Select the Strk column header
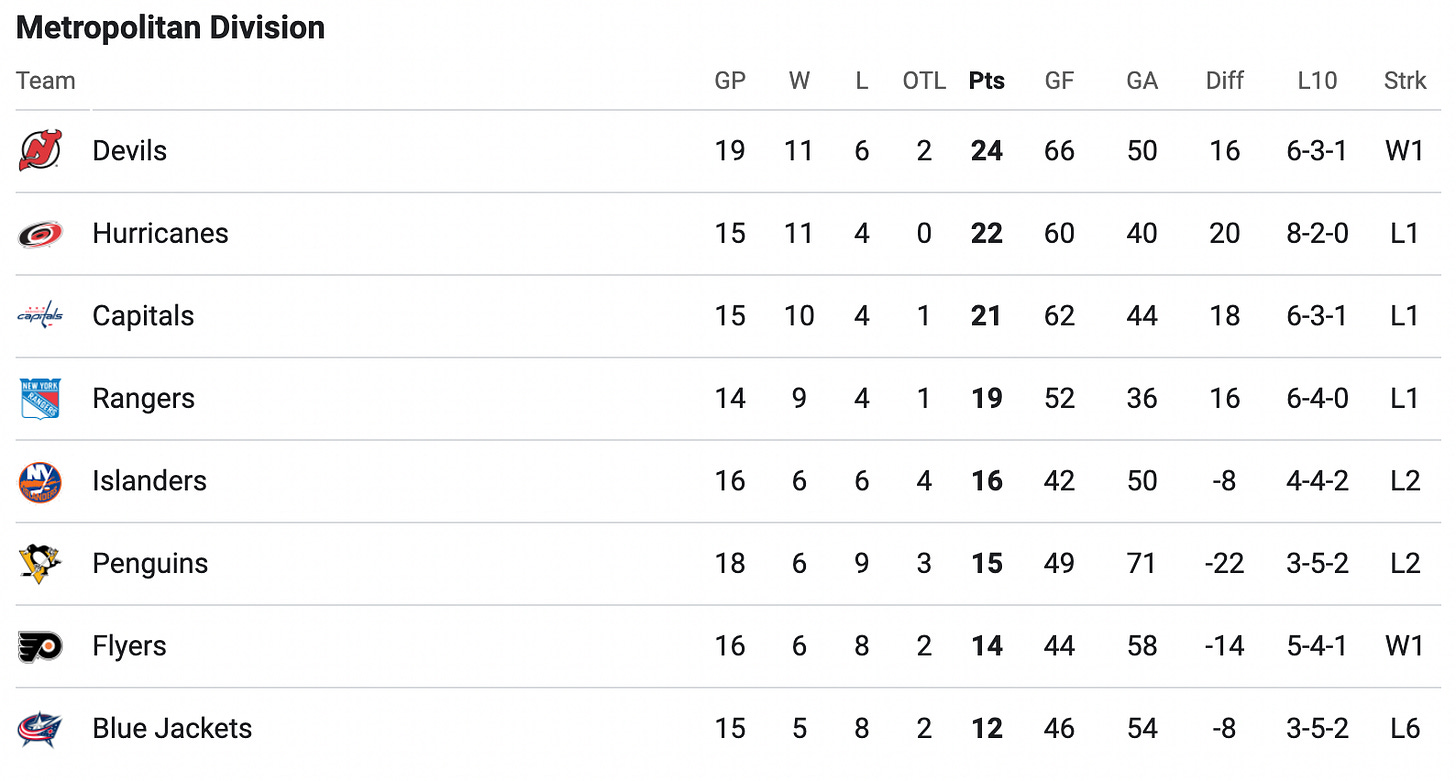 pos(1405,81)
